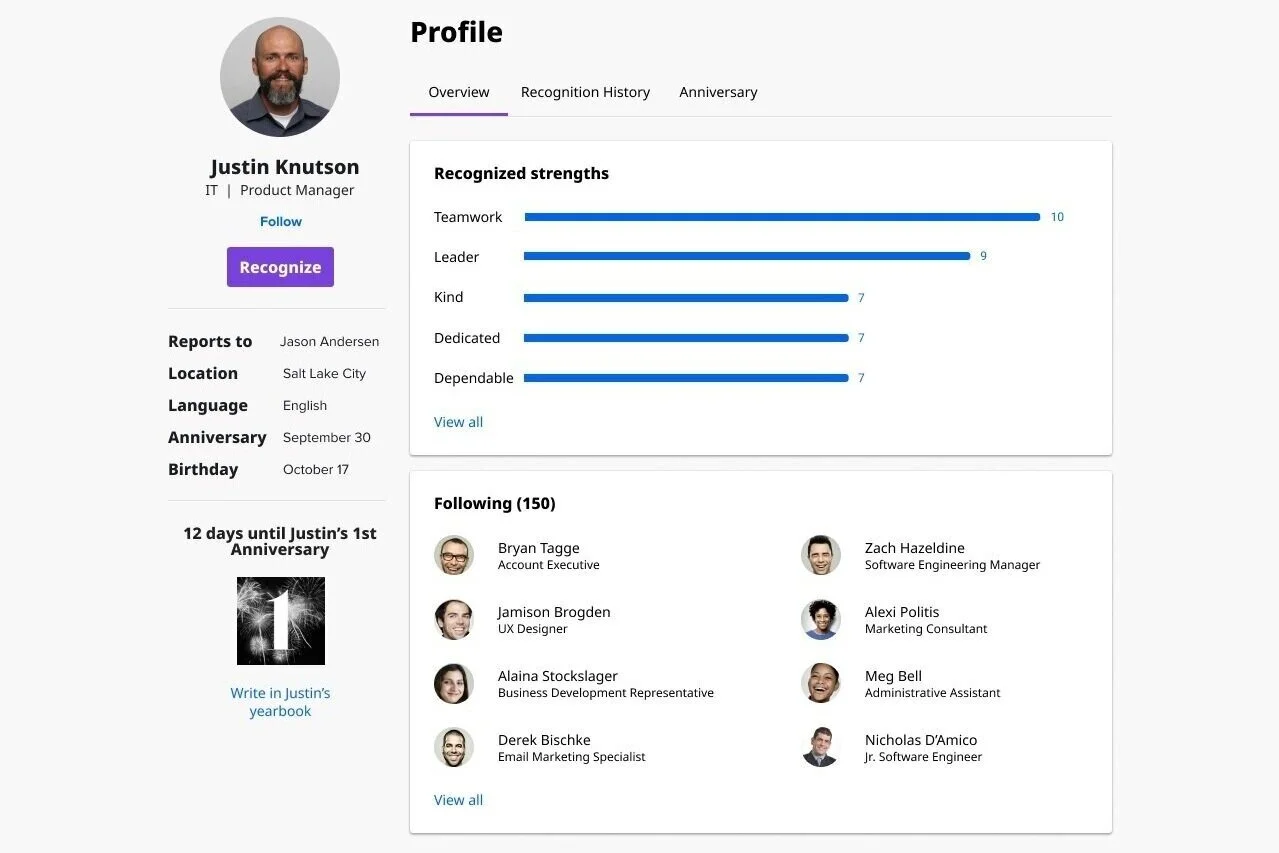The image size is (1279, 853).
Task: Click Alexi Politis's avatar
Action: (821, 619)
